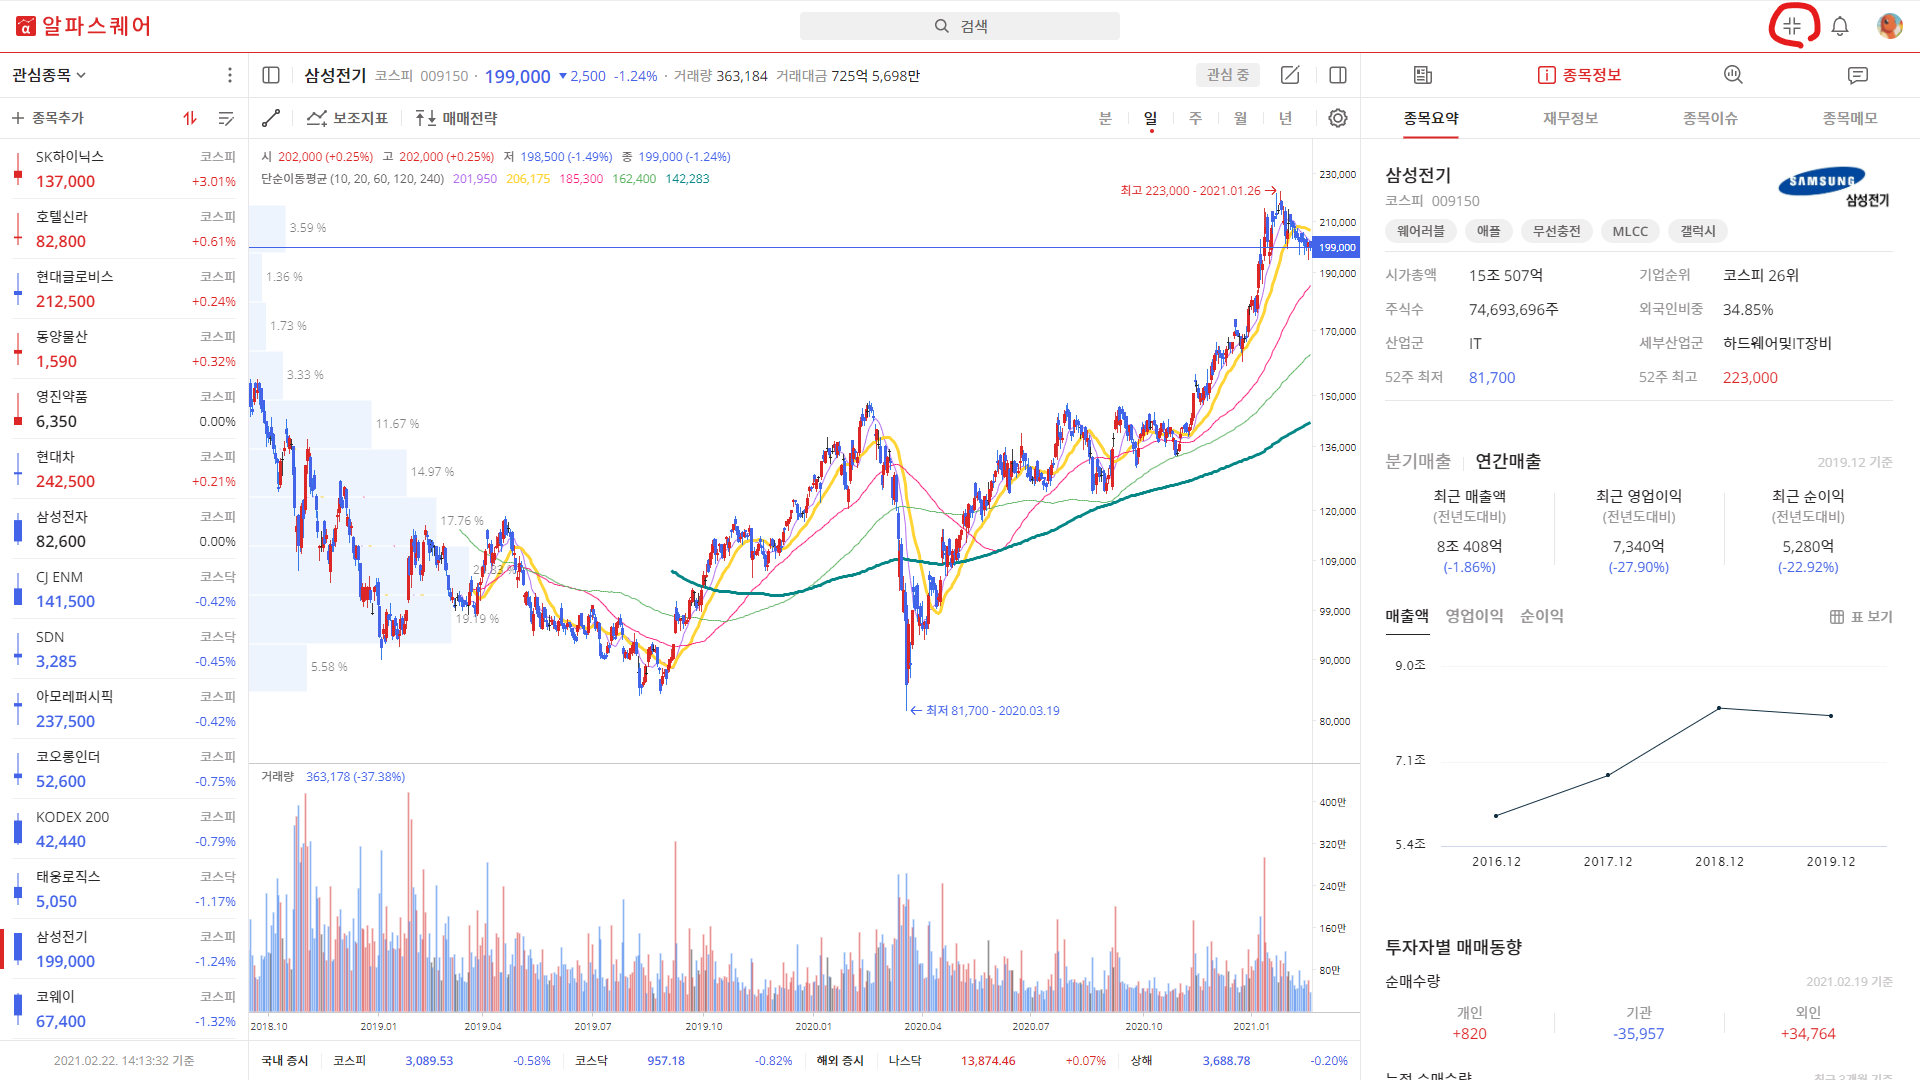This screenshot has height=1080, width=1920.
Task: Open chart settings gear icon
Action: [1338, 118]
